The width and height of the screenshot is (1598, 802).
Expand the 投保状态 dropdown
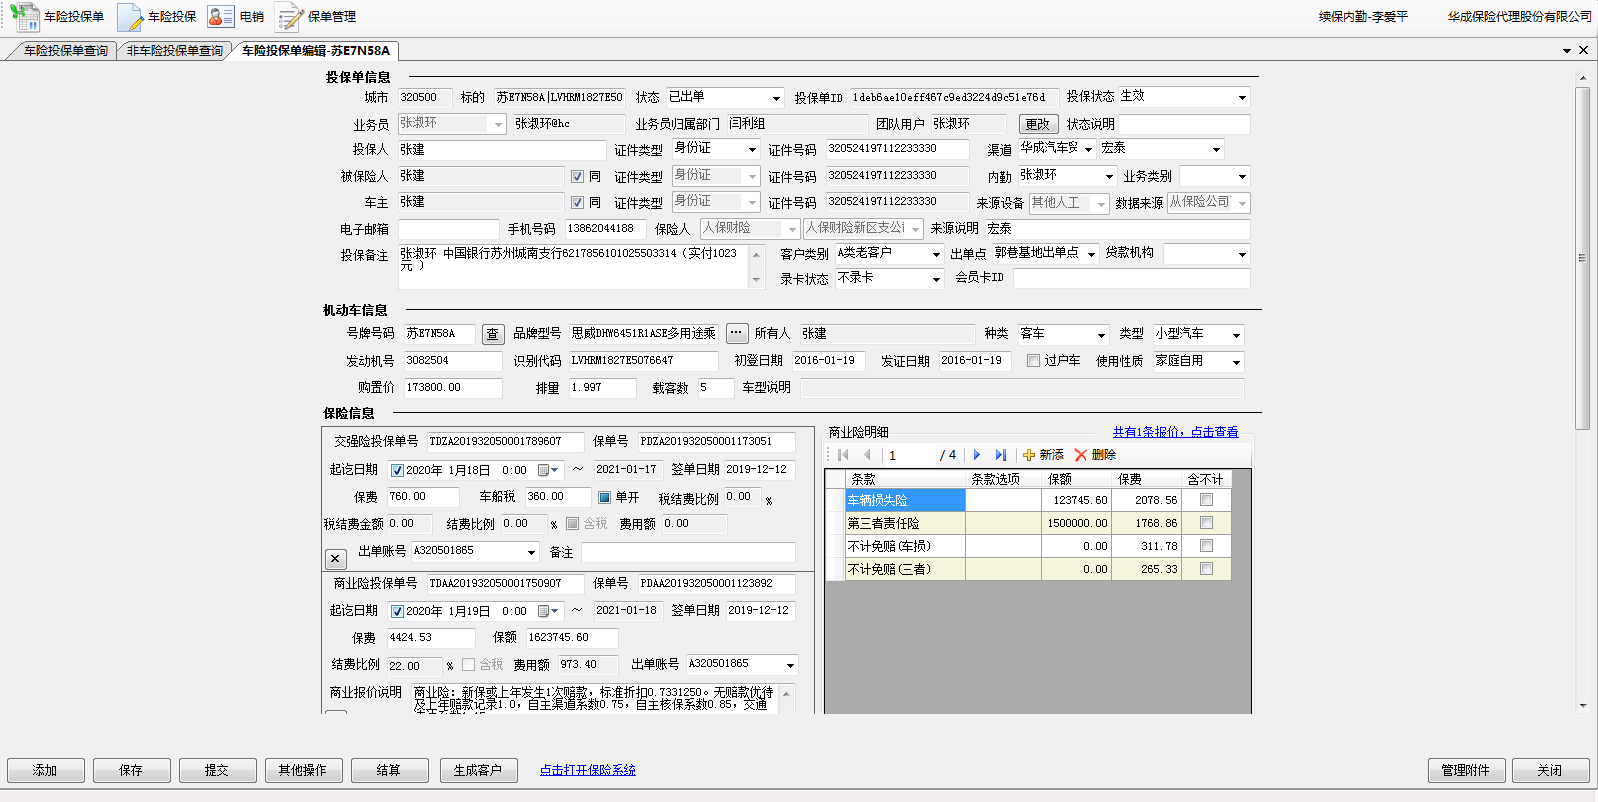click(1242, 98)
